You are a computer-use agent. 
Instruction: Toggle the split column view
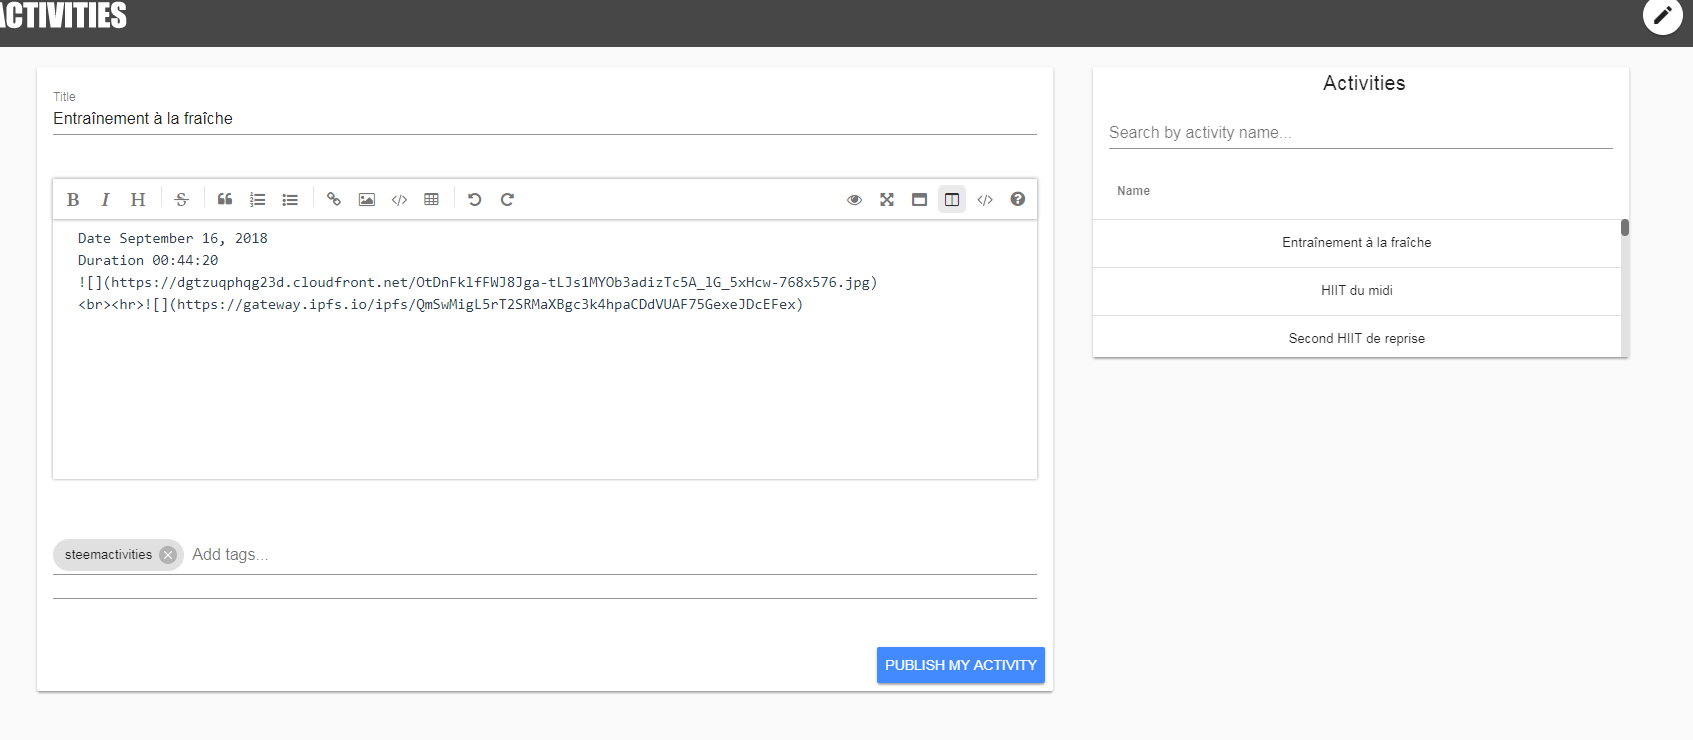[952, 200]
